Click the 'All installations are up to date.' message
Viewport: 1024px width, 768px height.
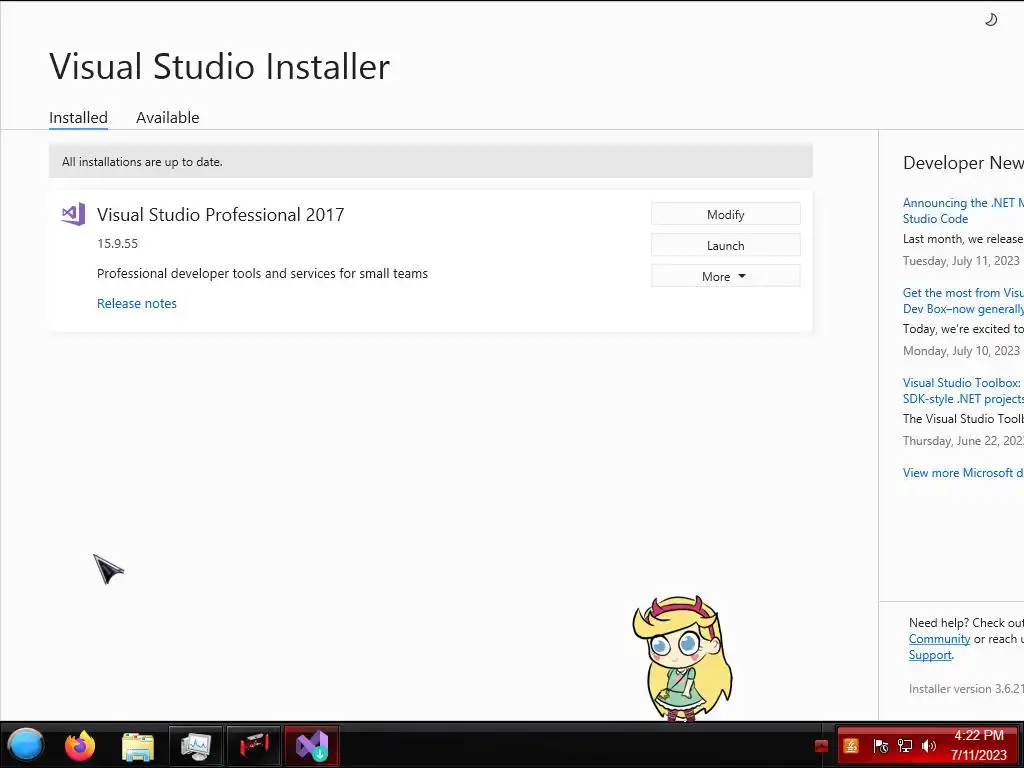(x=142, y=161)
